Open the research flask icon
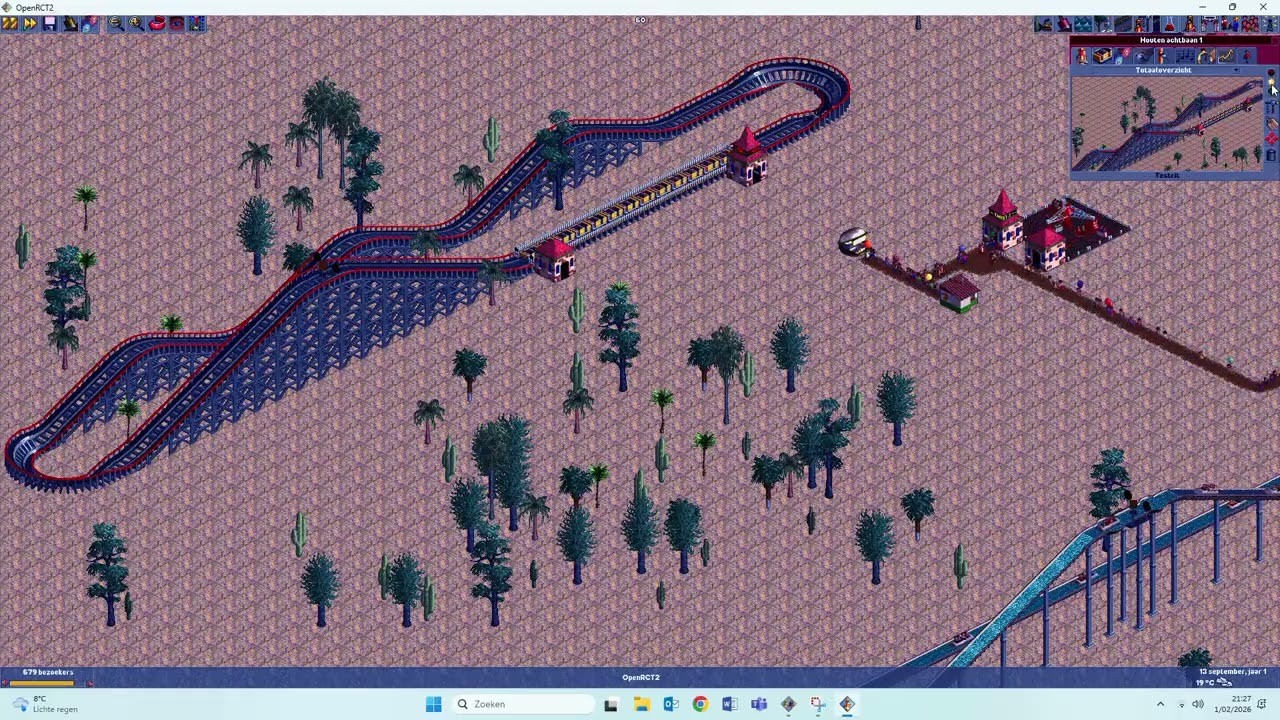 pyautogui.click(x=1169, y=23)
